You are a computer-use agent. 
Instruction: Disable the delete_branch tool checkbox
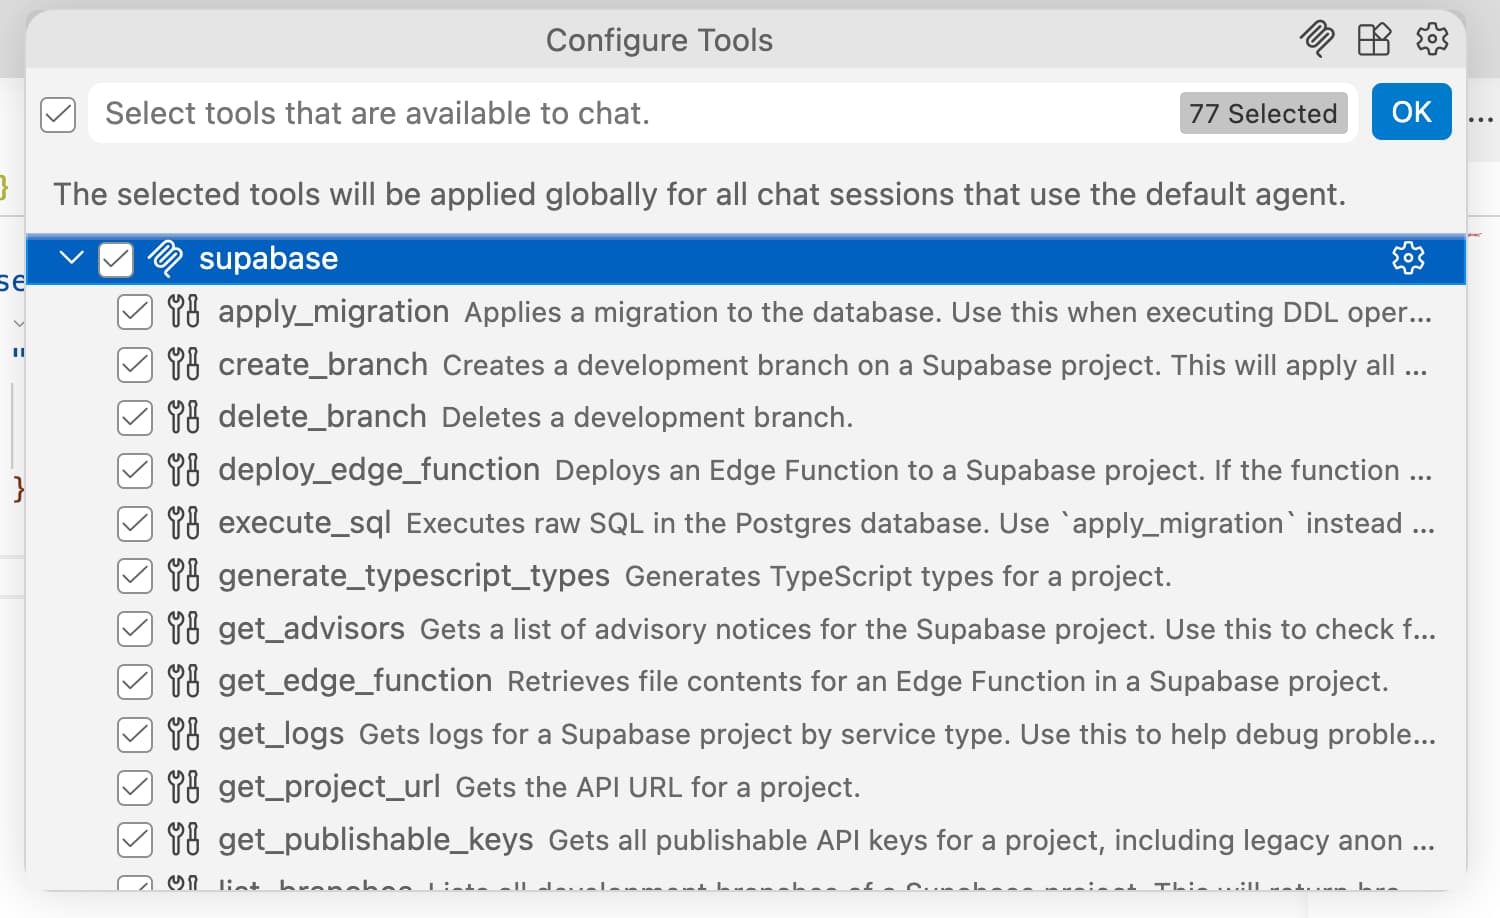point(134,417)
